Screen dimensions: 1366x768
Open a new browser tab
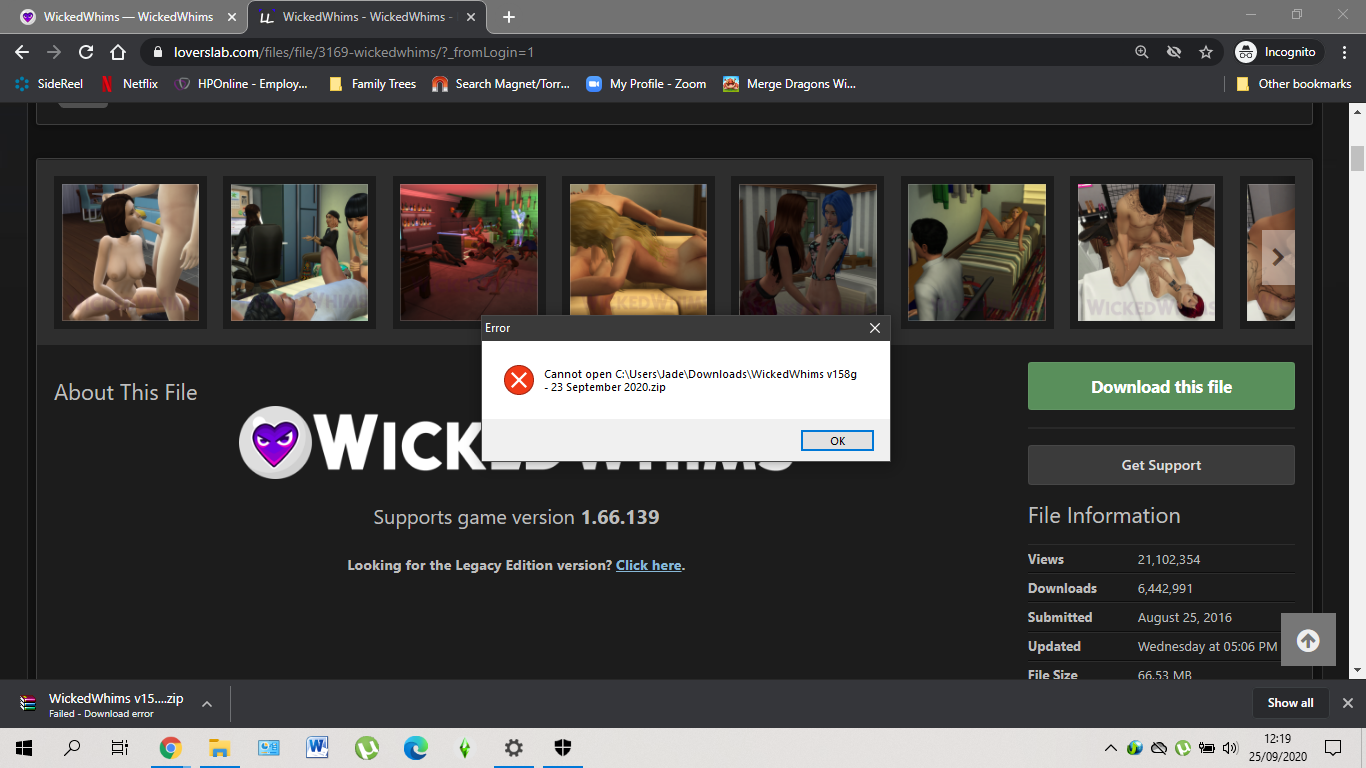[509, 17]
